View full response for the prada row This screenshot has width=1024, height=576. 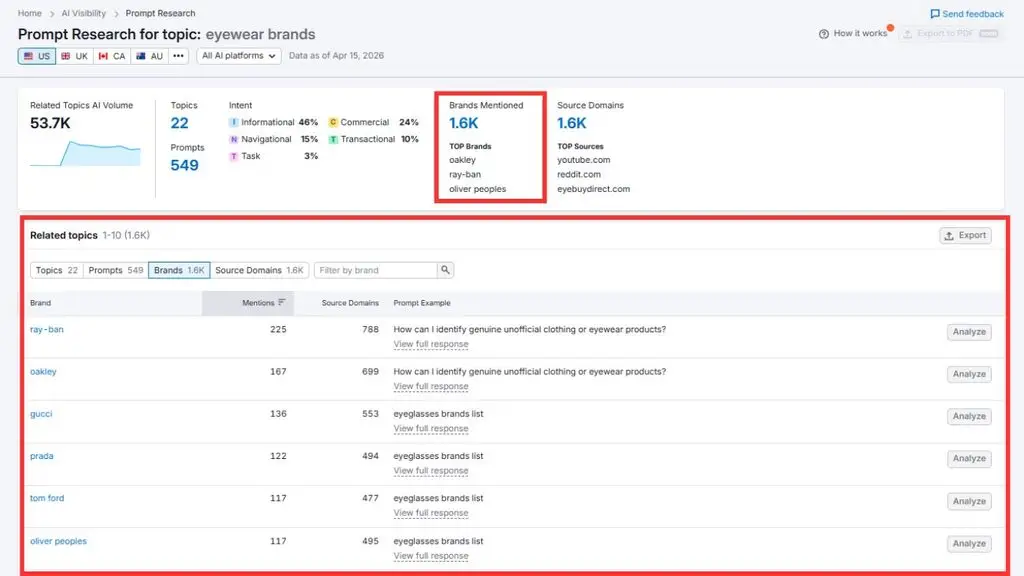point(431,471)
